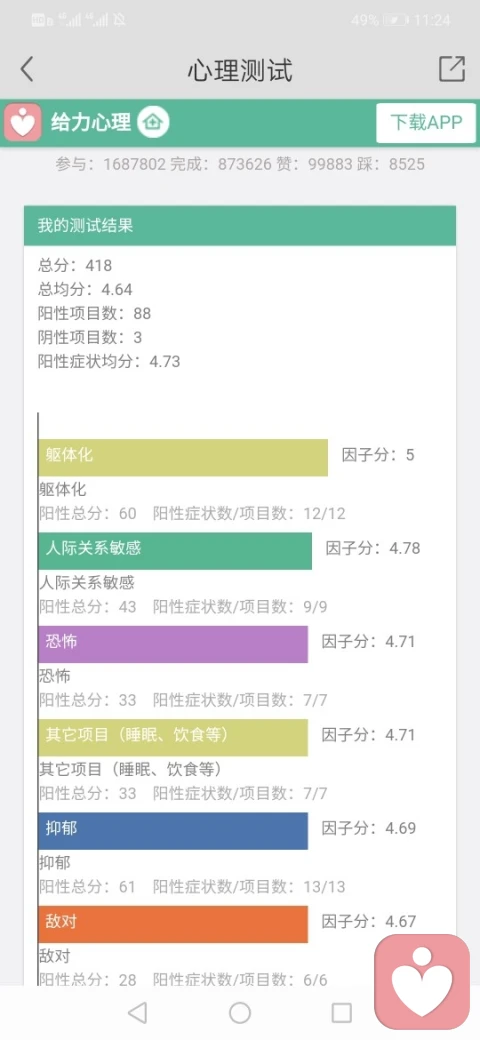Select the orange 敌对 bar
480x1040 pixels.
click(x=173, y=925)
